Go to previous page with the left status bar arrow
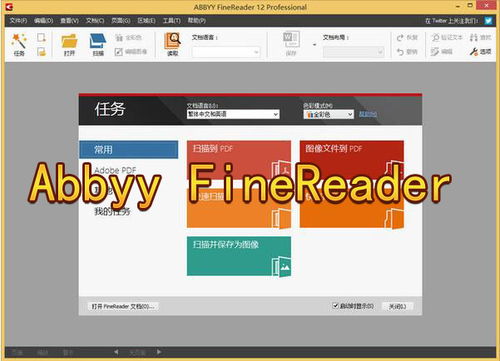Viewport: 500px width, 361px height. 116,352
